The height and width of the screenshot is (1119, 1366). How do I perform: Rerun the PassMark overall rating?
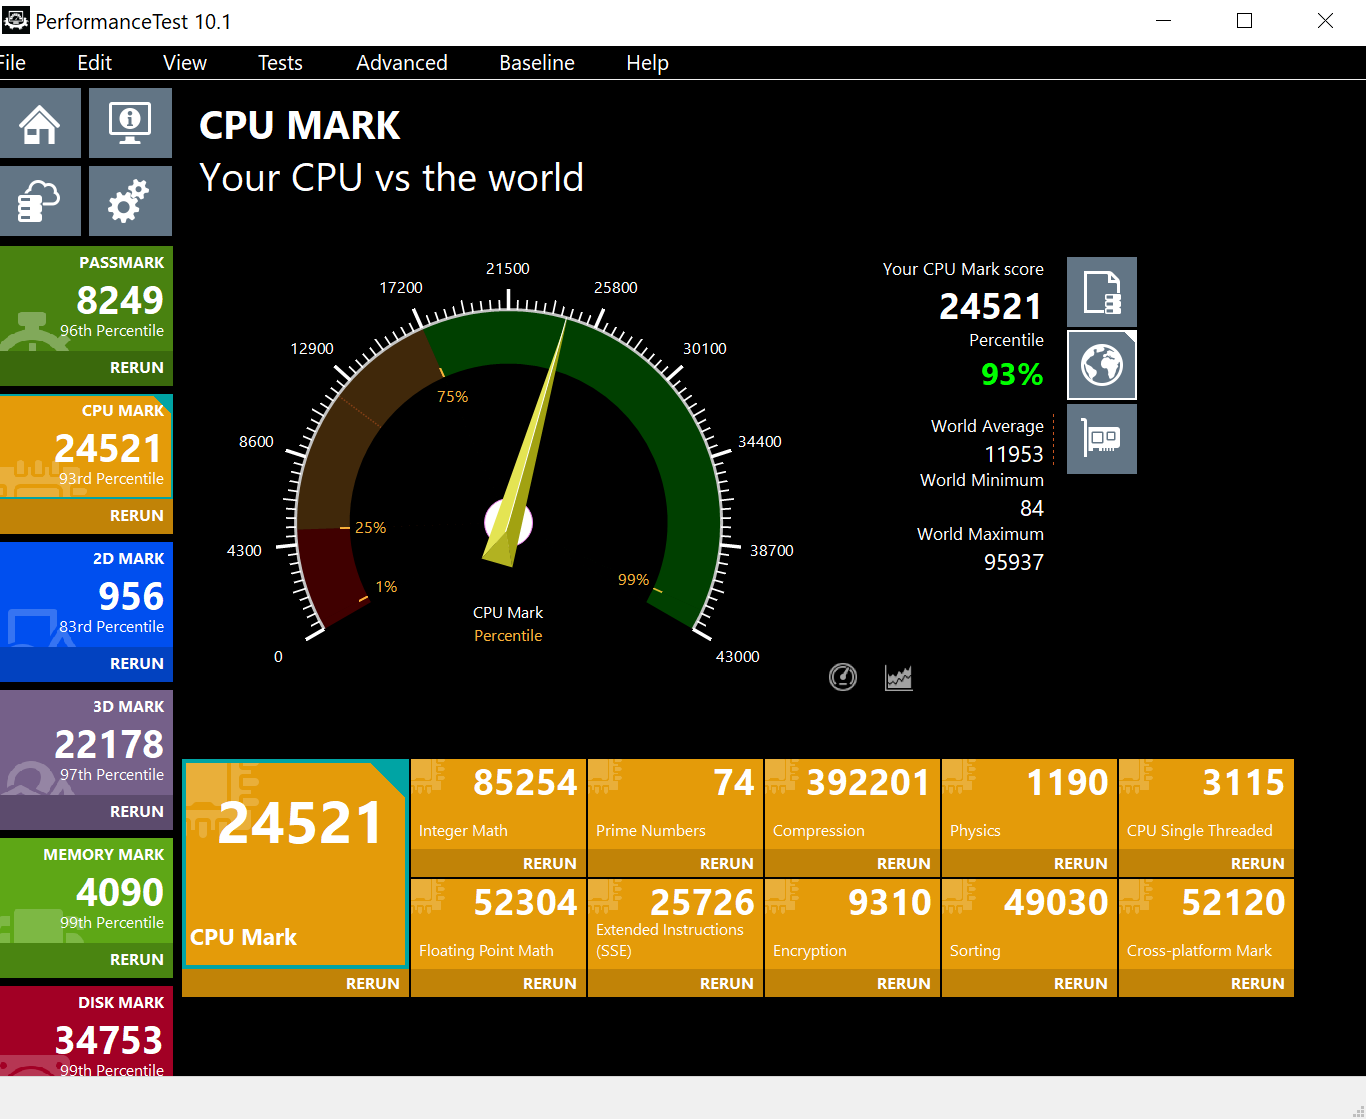click(x=136, y=367)
